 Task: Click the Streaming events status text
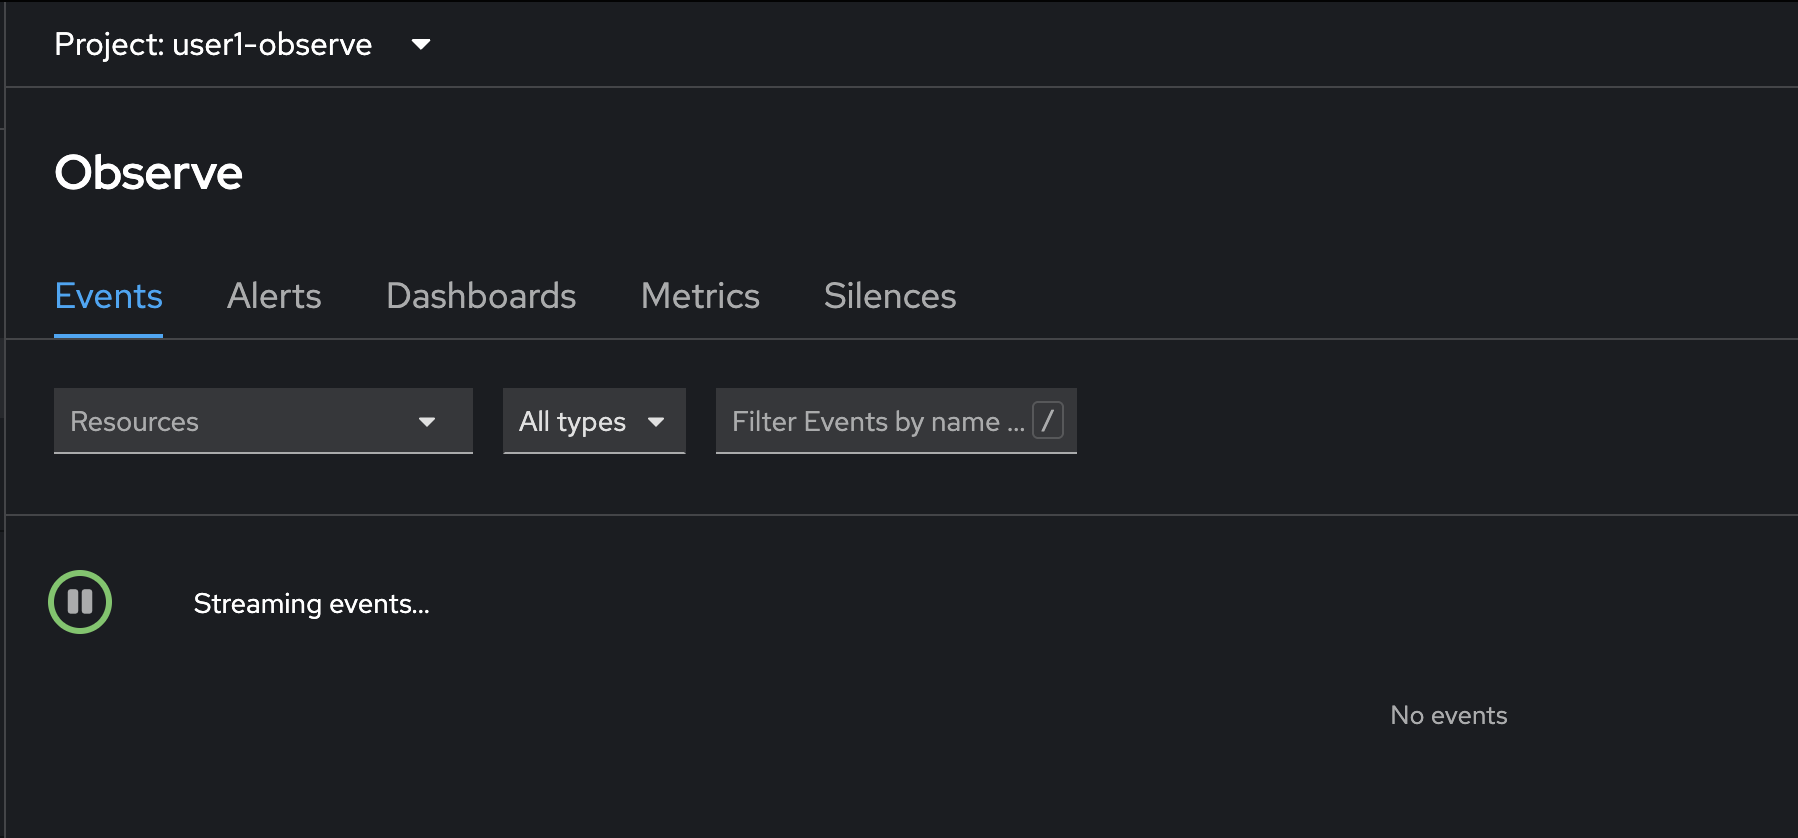click(311, 604)
